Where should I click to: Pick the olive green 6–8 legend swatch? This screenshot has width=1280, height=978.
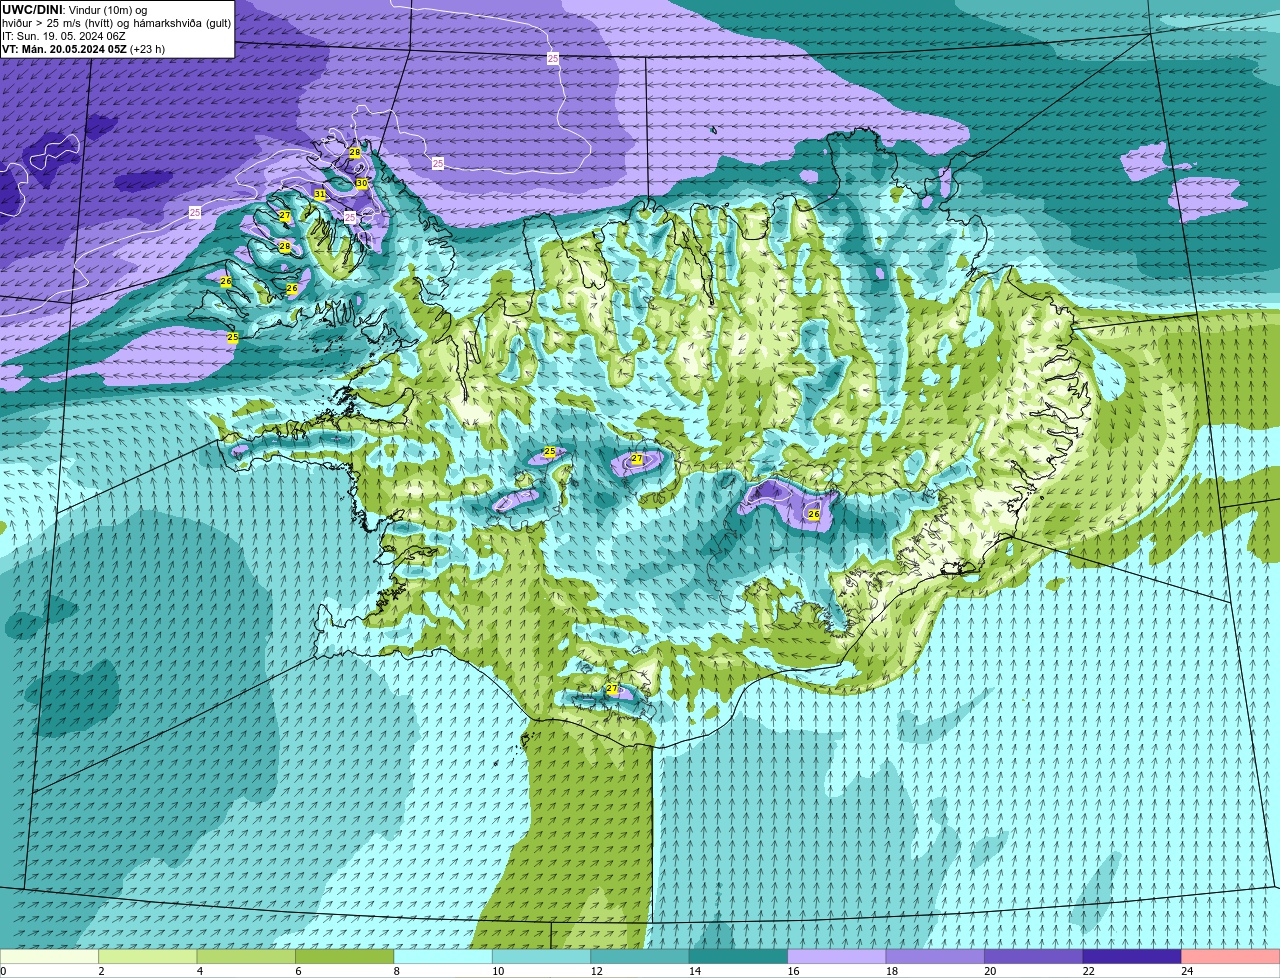point(345,957)
